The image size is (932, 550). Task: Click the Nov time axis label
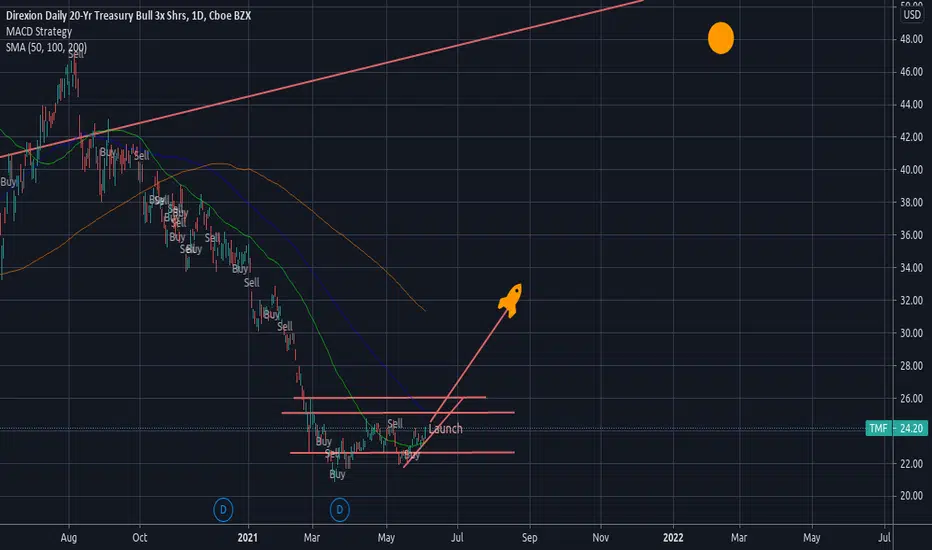coord(601,538)
